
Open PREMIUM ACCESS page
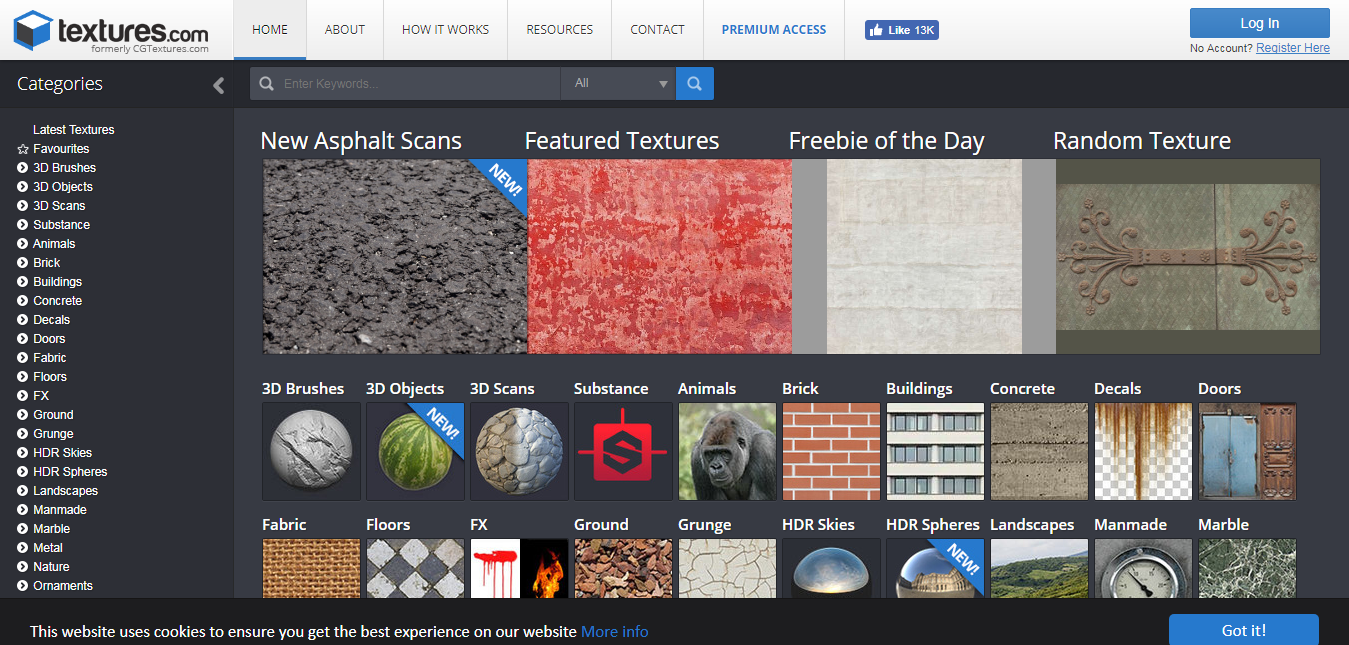[x=774, y=30]
